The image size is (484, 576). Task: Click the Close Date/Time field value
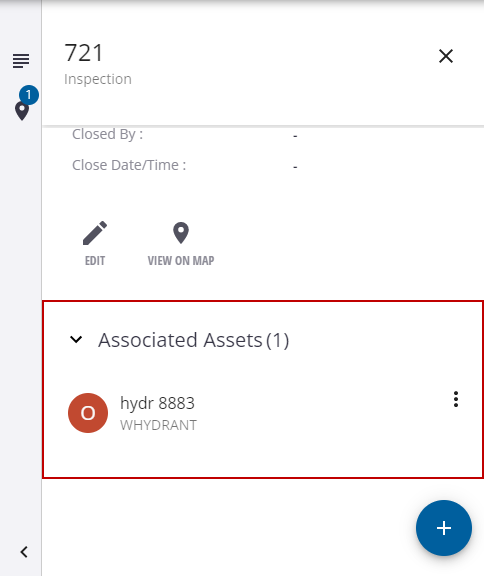[295, 167]
